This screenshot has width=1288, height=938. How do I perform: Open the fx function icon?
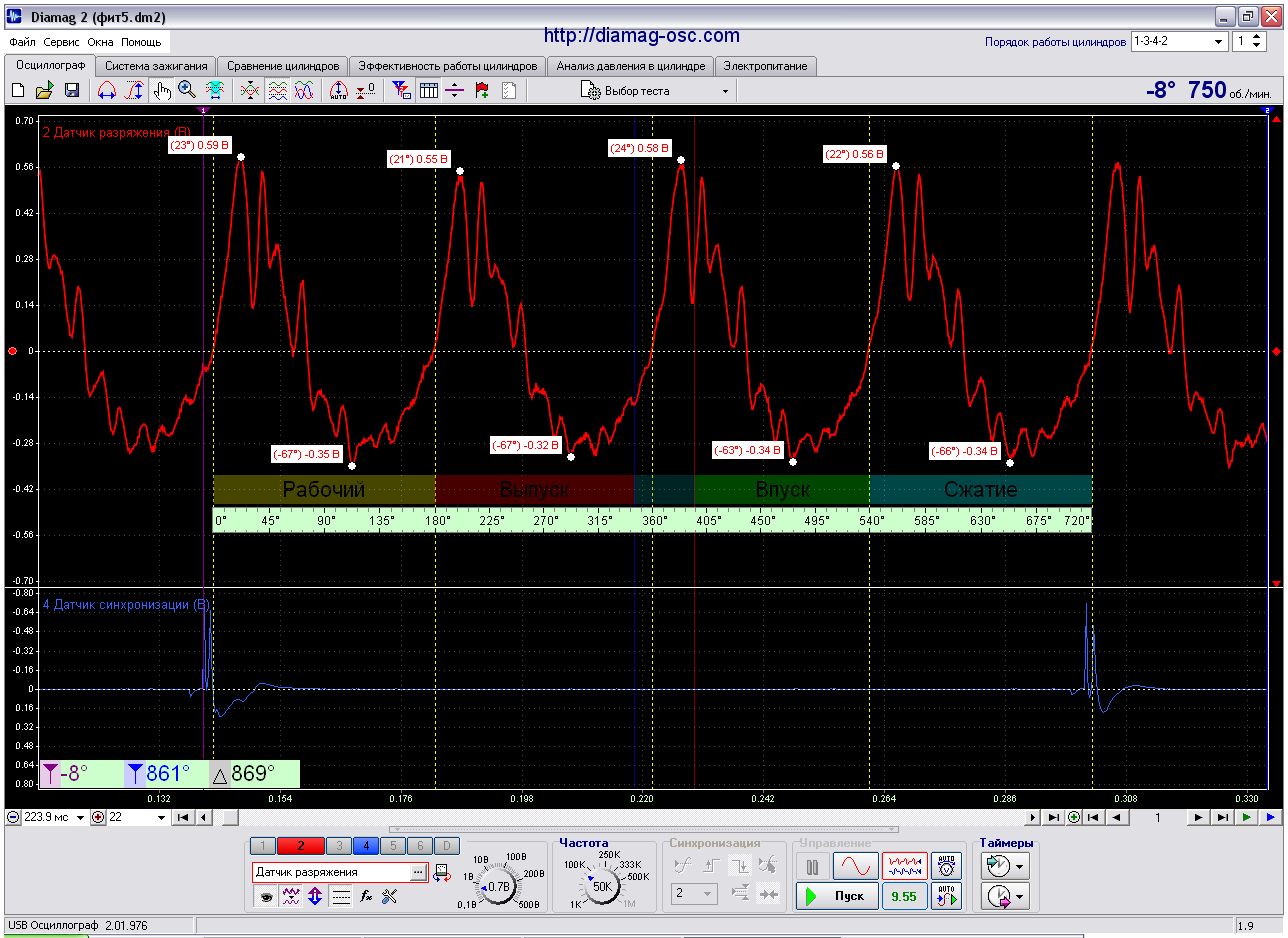point(366,897)
